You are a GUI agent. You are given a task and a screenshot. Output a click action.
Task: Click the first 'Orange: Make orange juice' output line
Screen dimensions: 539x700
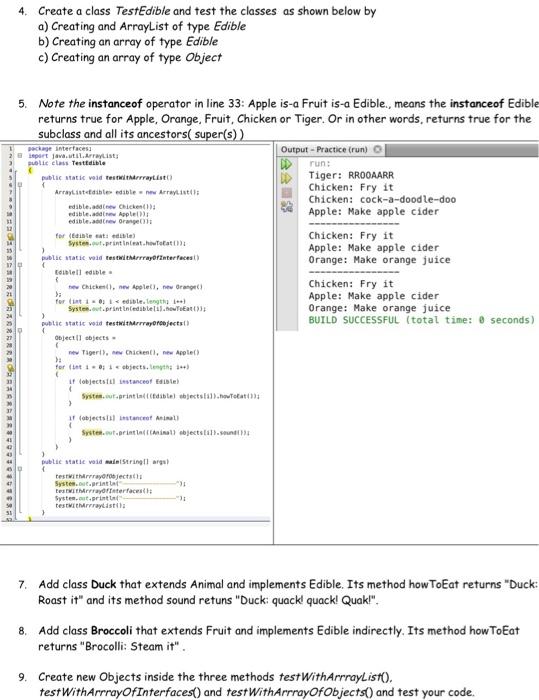point(380,260)
